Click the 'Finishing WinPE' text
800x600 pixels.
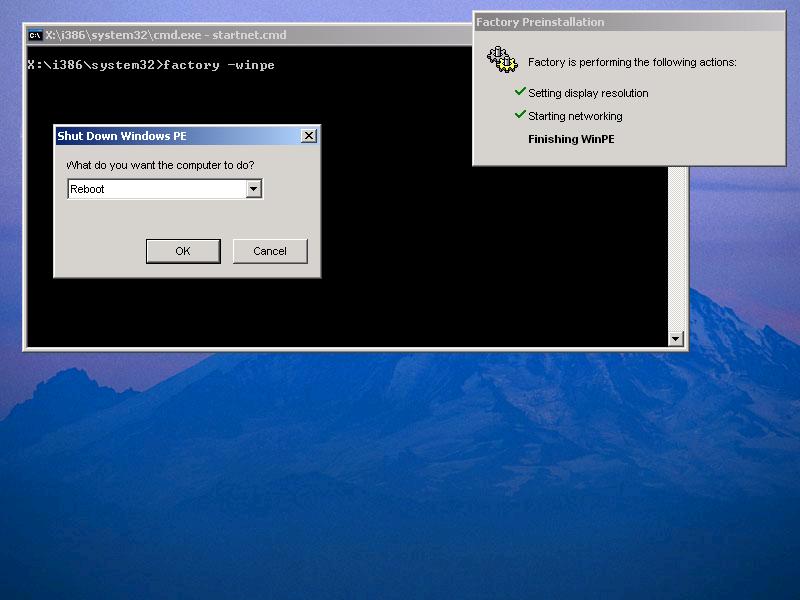(x=571, y=139)
